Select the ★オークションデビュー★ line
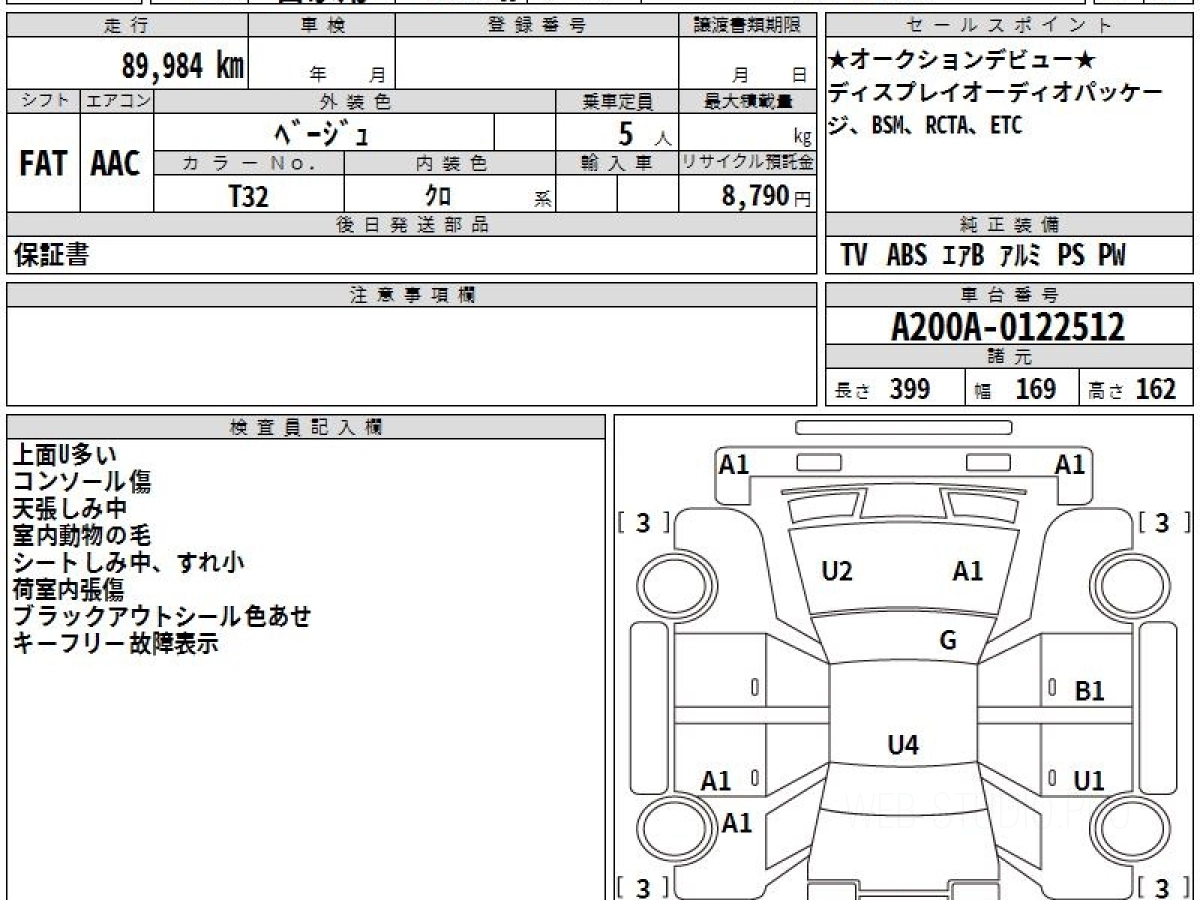The height and width of the screenshot is (900, 1200). (x=963, y=61)
